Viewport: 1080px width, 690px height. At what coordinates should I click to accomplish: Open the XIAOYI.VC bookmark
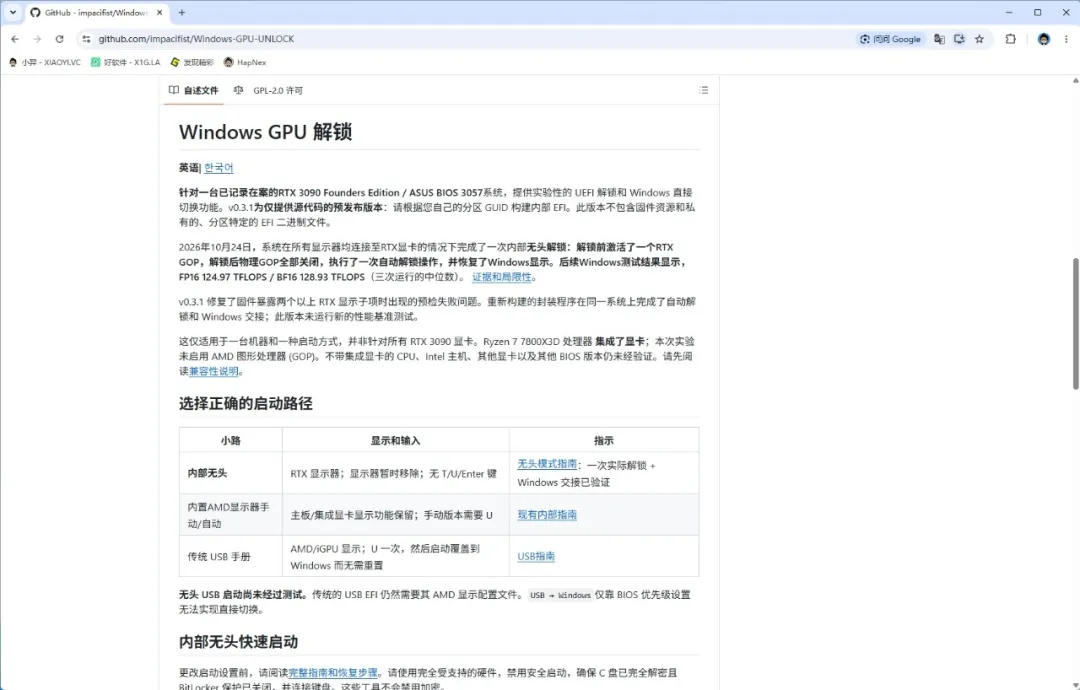coord(45,62)
